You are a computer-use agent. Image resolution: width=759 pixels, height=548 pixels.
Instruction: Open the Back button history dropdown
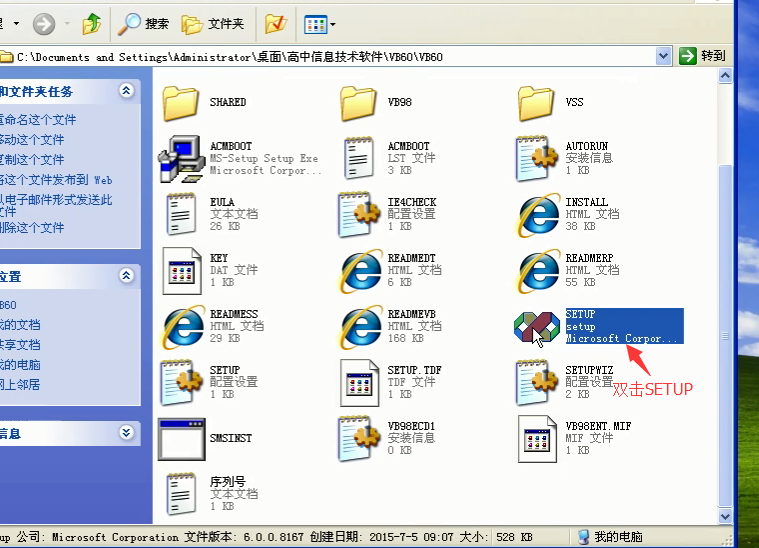pos(16,23)
